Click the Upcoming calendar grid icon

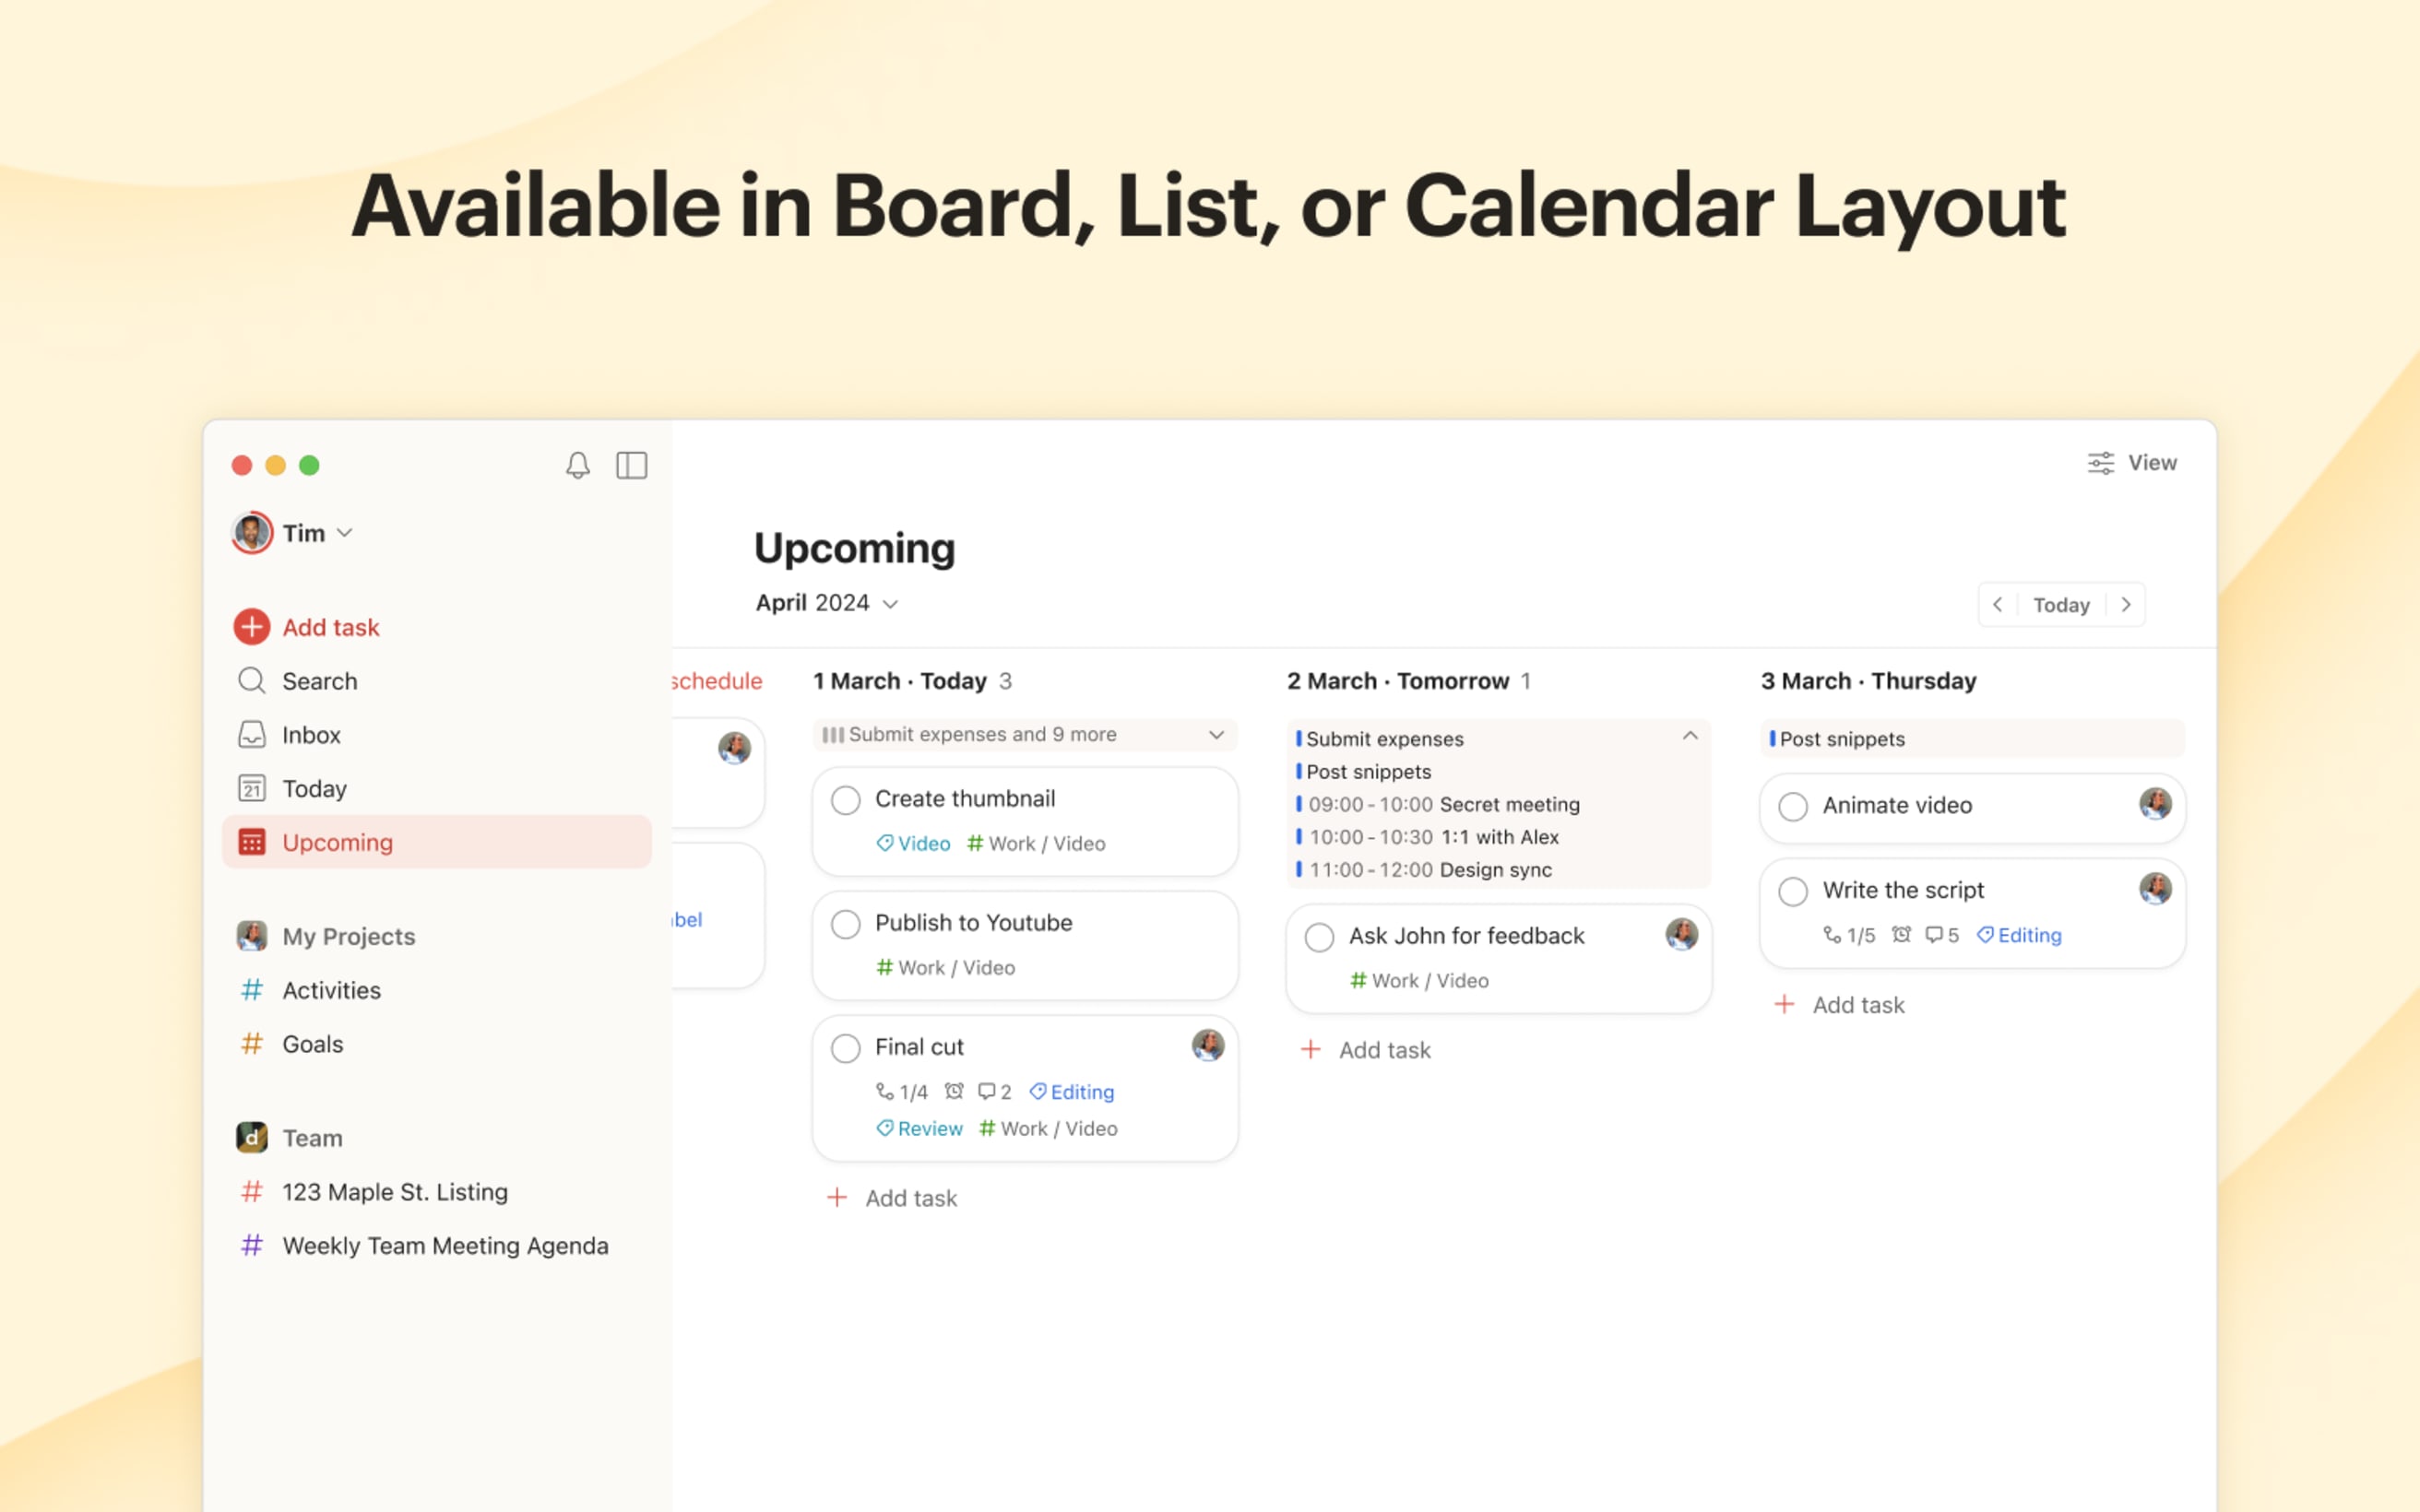click(252, 842)
